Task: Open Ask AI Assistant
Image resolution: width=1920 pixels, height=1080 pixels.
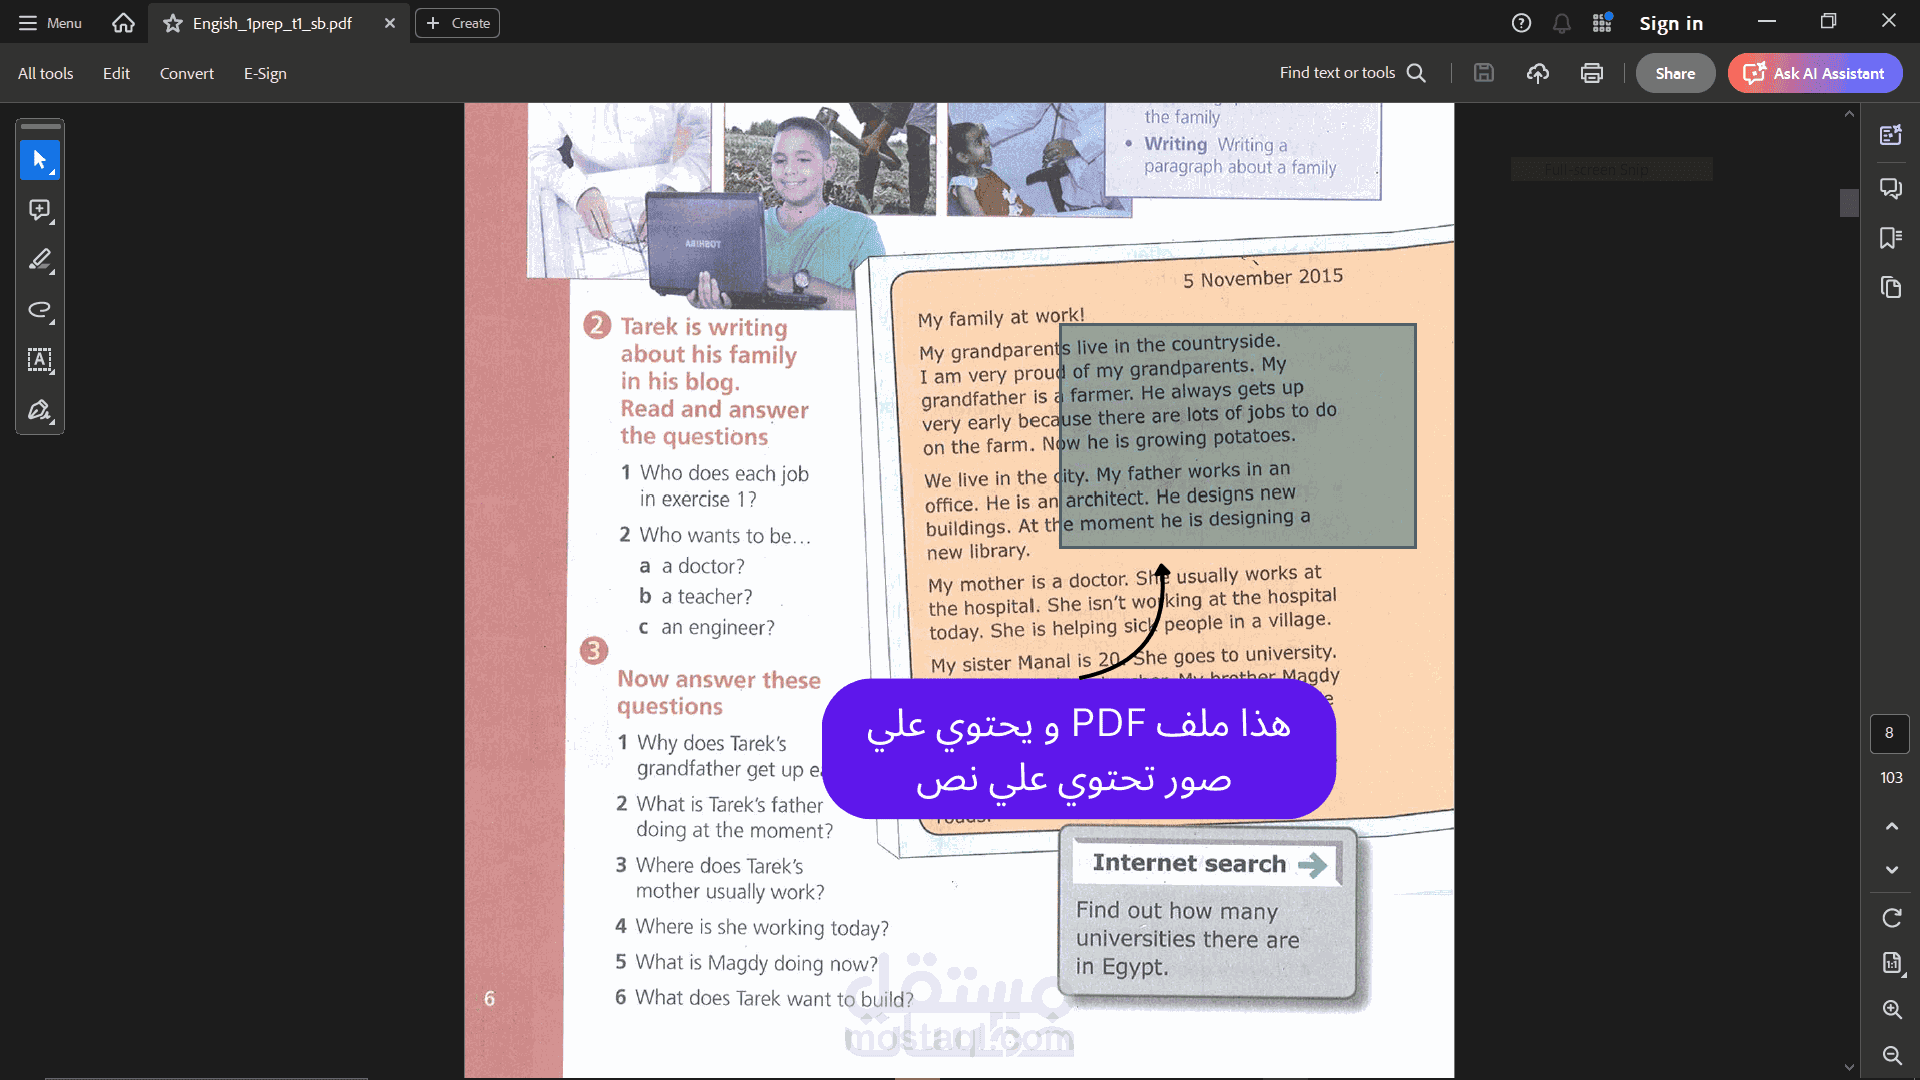Action: (x=1815, y=73)
